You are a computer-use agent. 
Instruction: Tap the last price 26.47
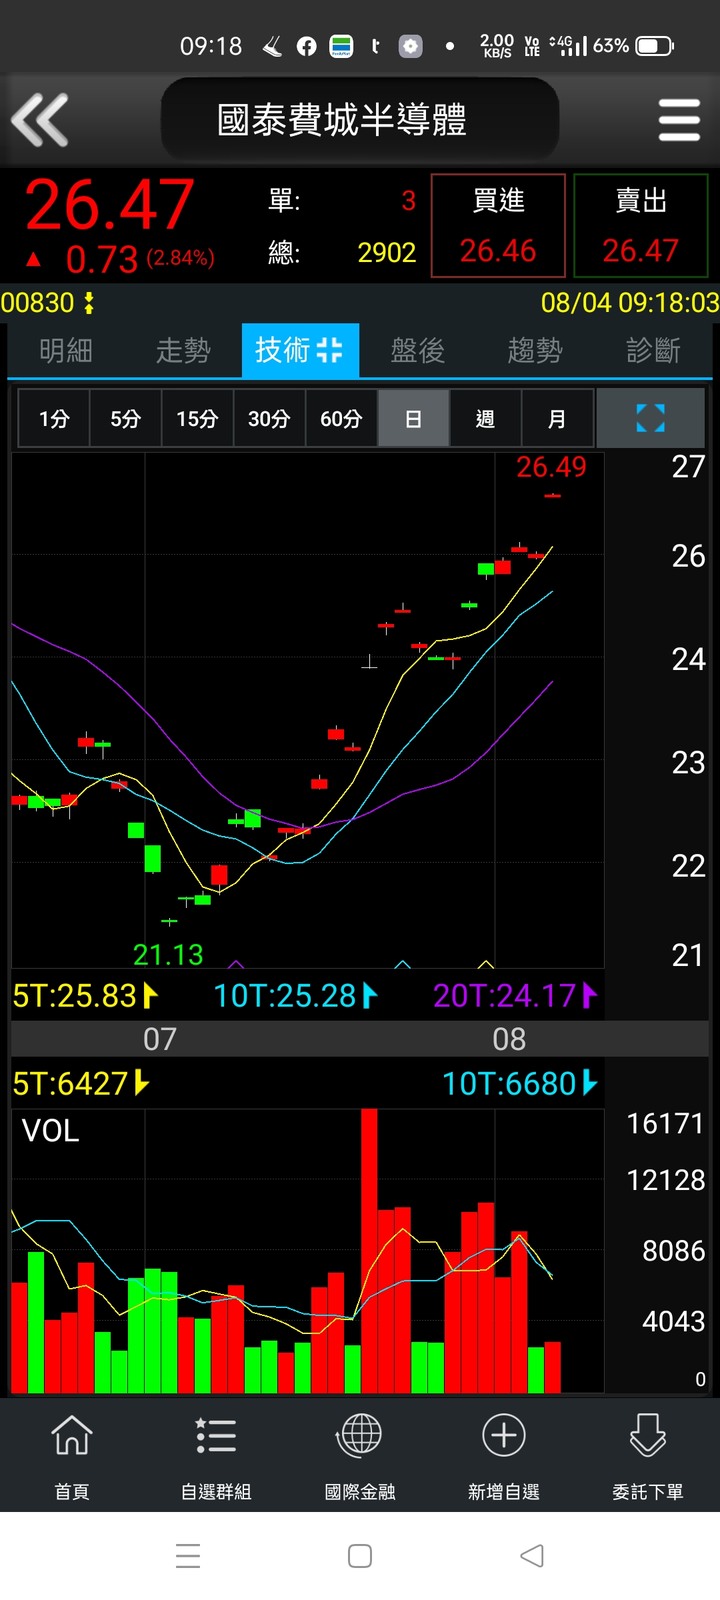point(110,205)
